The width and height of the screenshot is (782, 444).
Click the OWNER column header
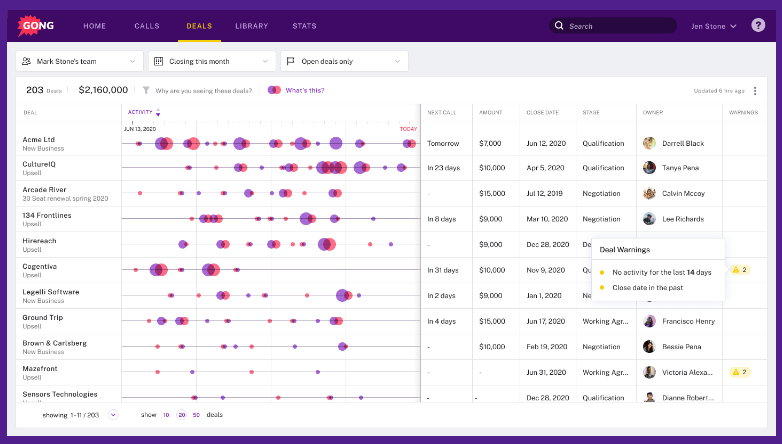pos(653,113)
